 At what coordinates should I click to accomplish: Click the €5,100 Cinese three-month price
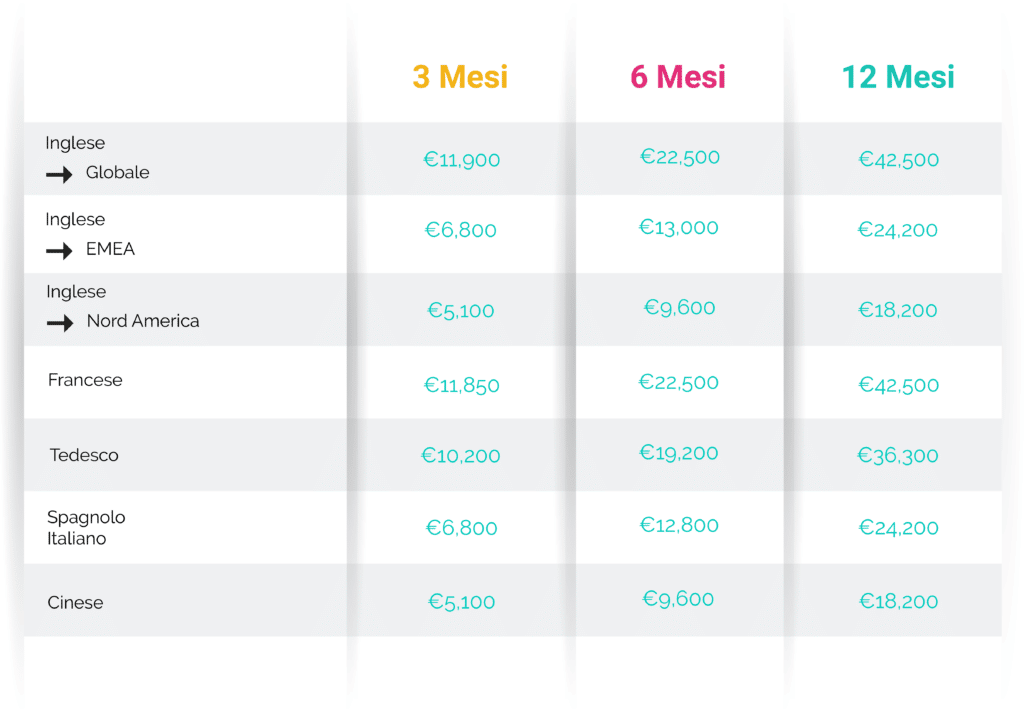[x=462, y=602]
